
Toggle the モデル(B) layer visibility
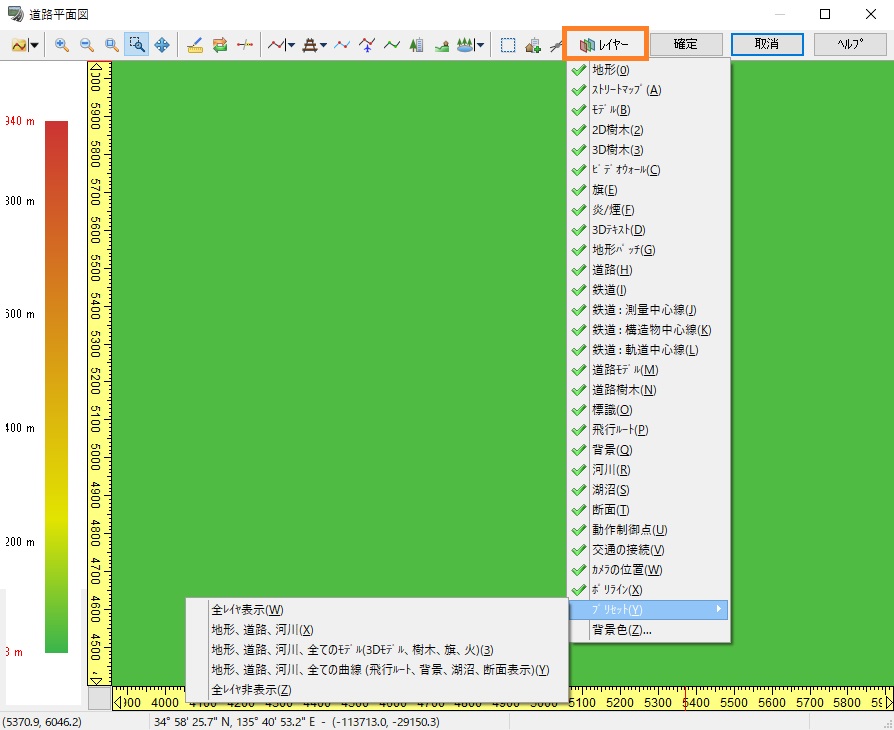tap(649, 110)
